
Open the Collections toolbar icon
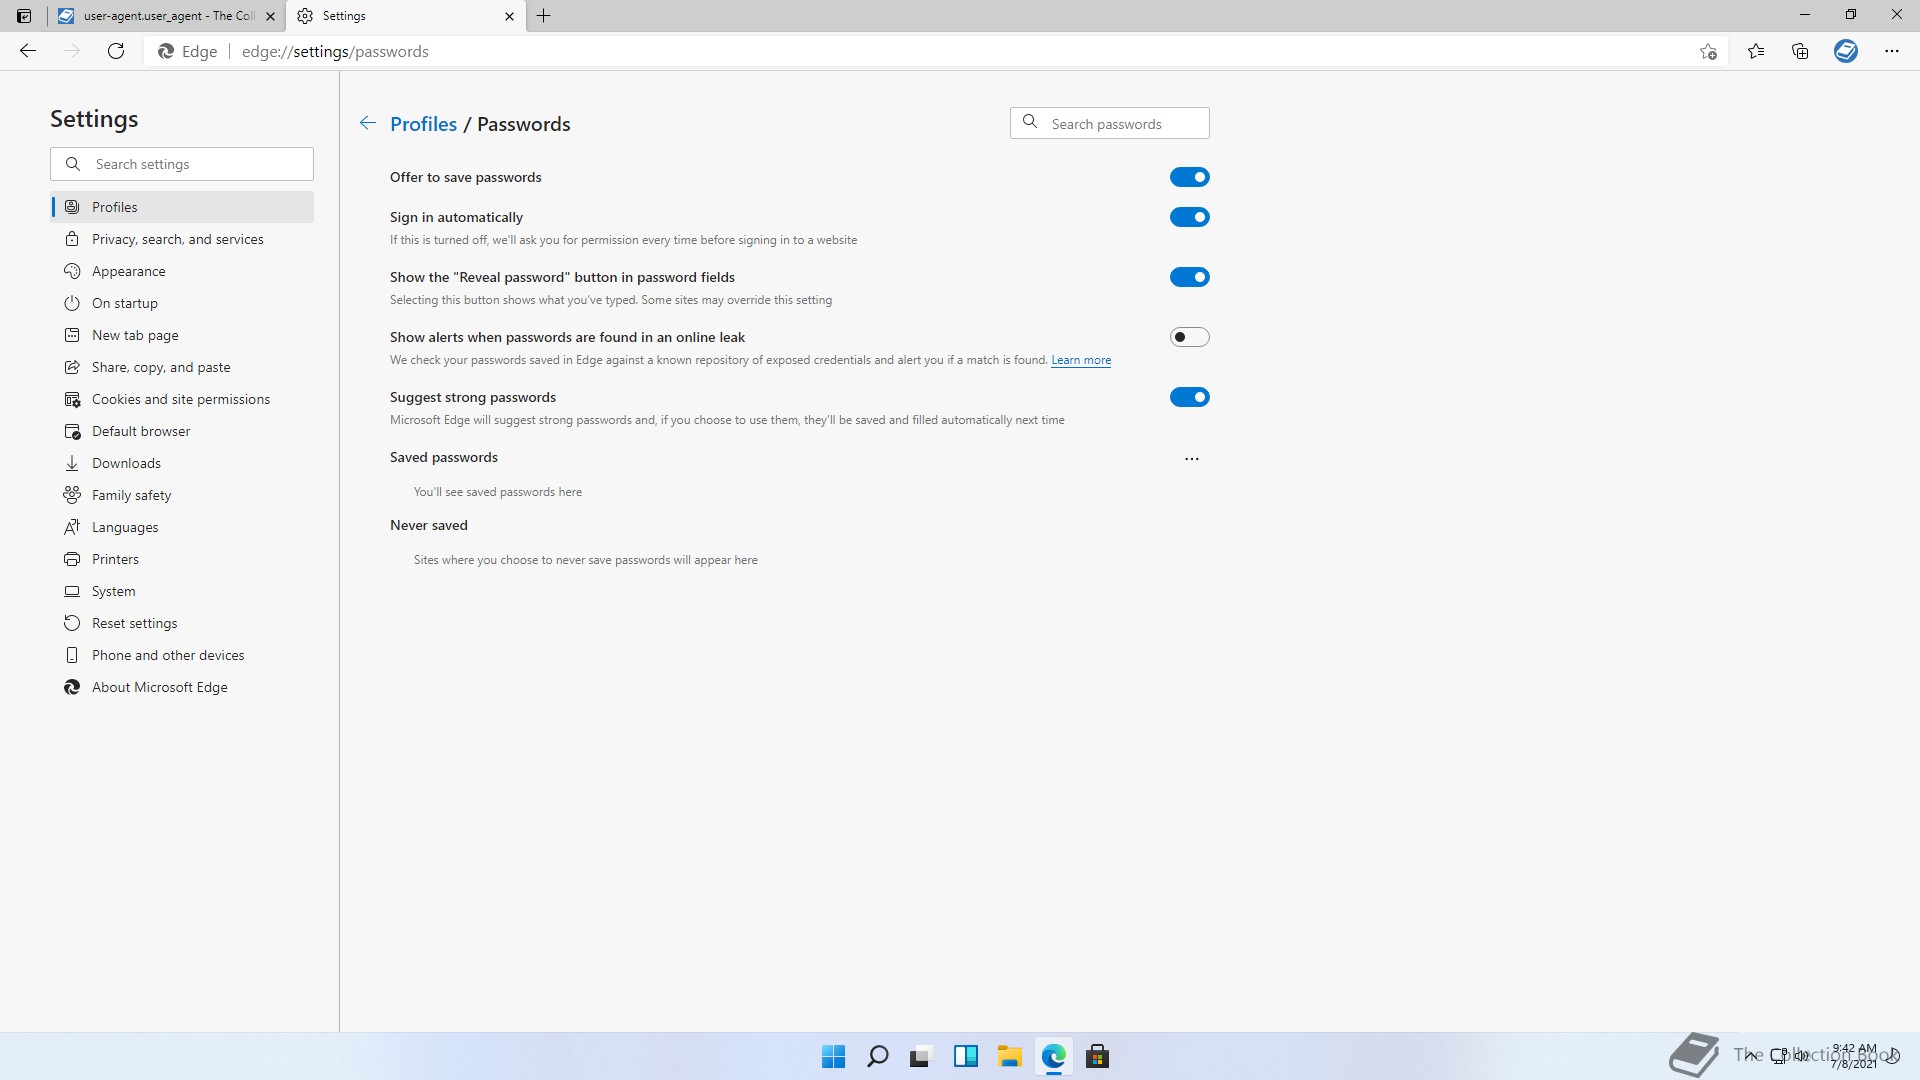(x=1800, y=51)
